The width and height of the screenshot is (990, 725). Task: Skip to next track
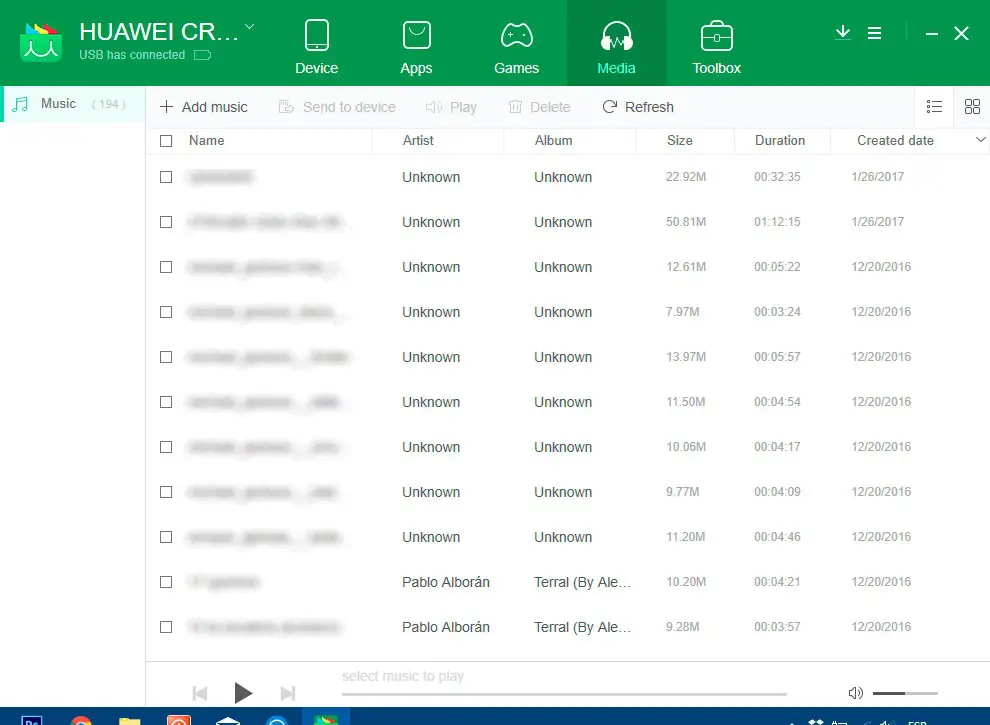click(288, 693)
